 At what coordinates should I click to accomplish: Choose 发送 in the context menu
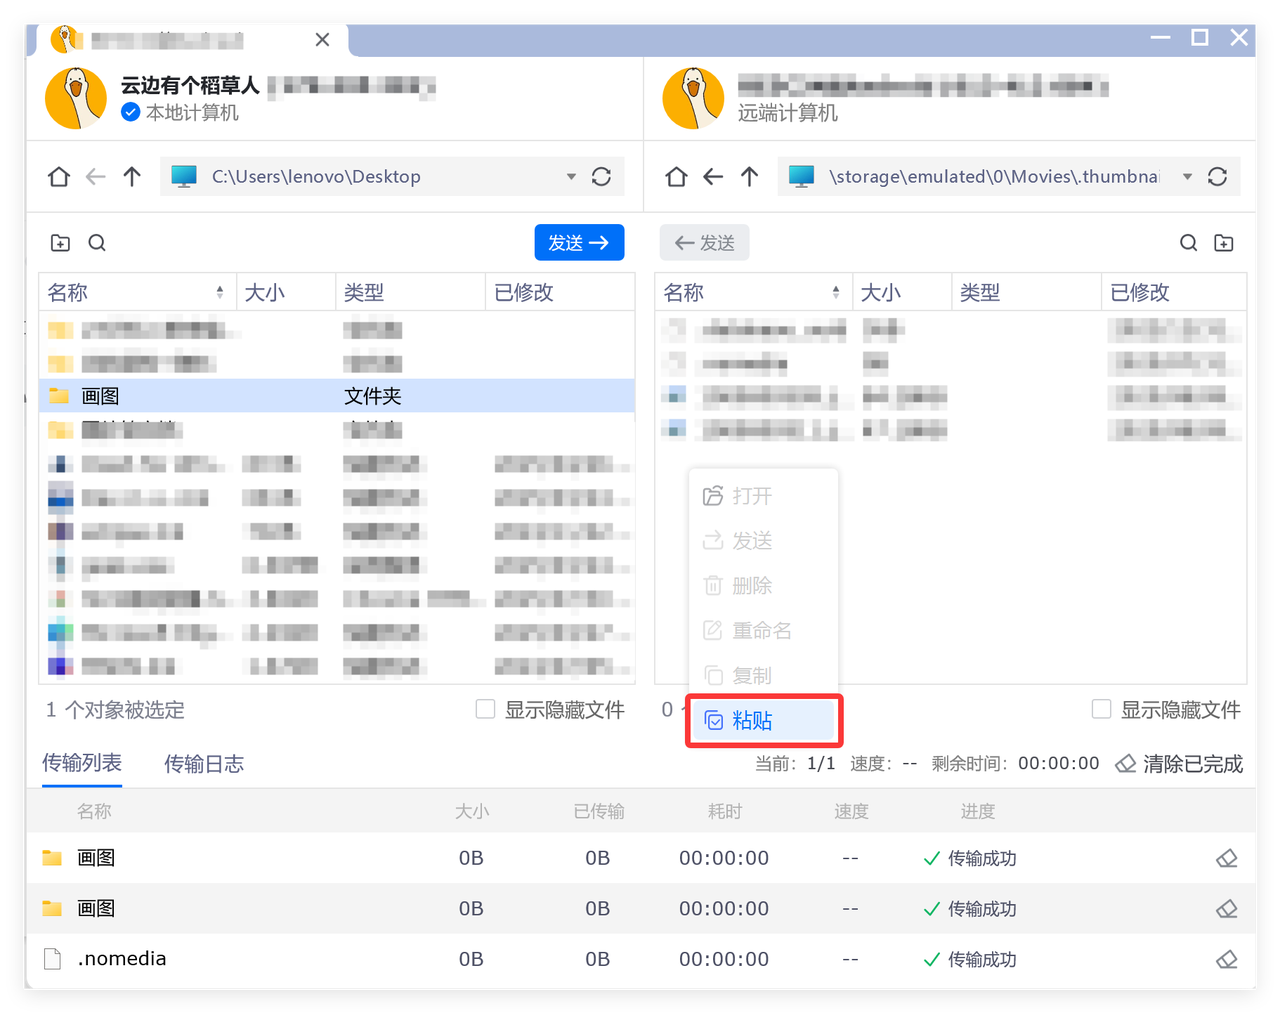(x=763, y=541)
